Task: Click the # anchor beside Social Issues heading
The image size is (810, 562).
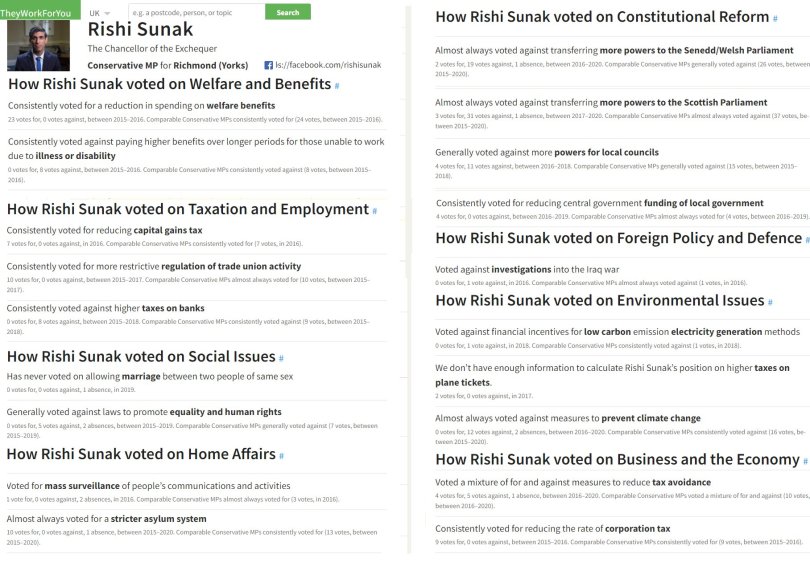Action: coord(282,358)
